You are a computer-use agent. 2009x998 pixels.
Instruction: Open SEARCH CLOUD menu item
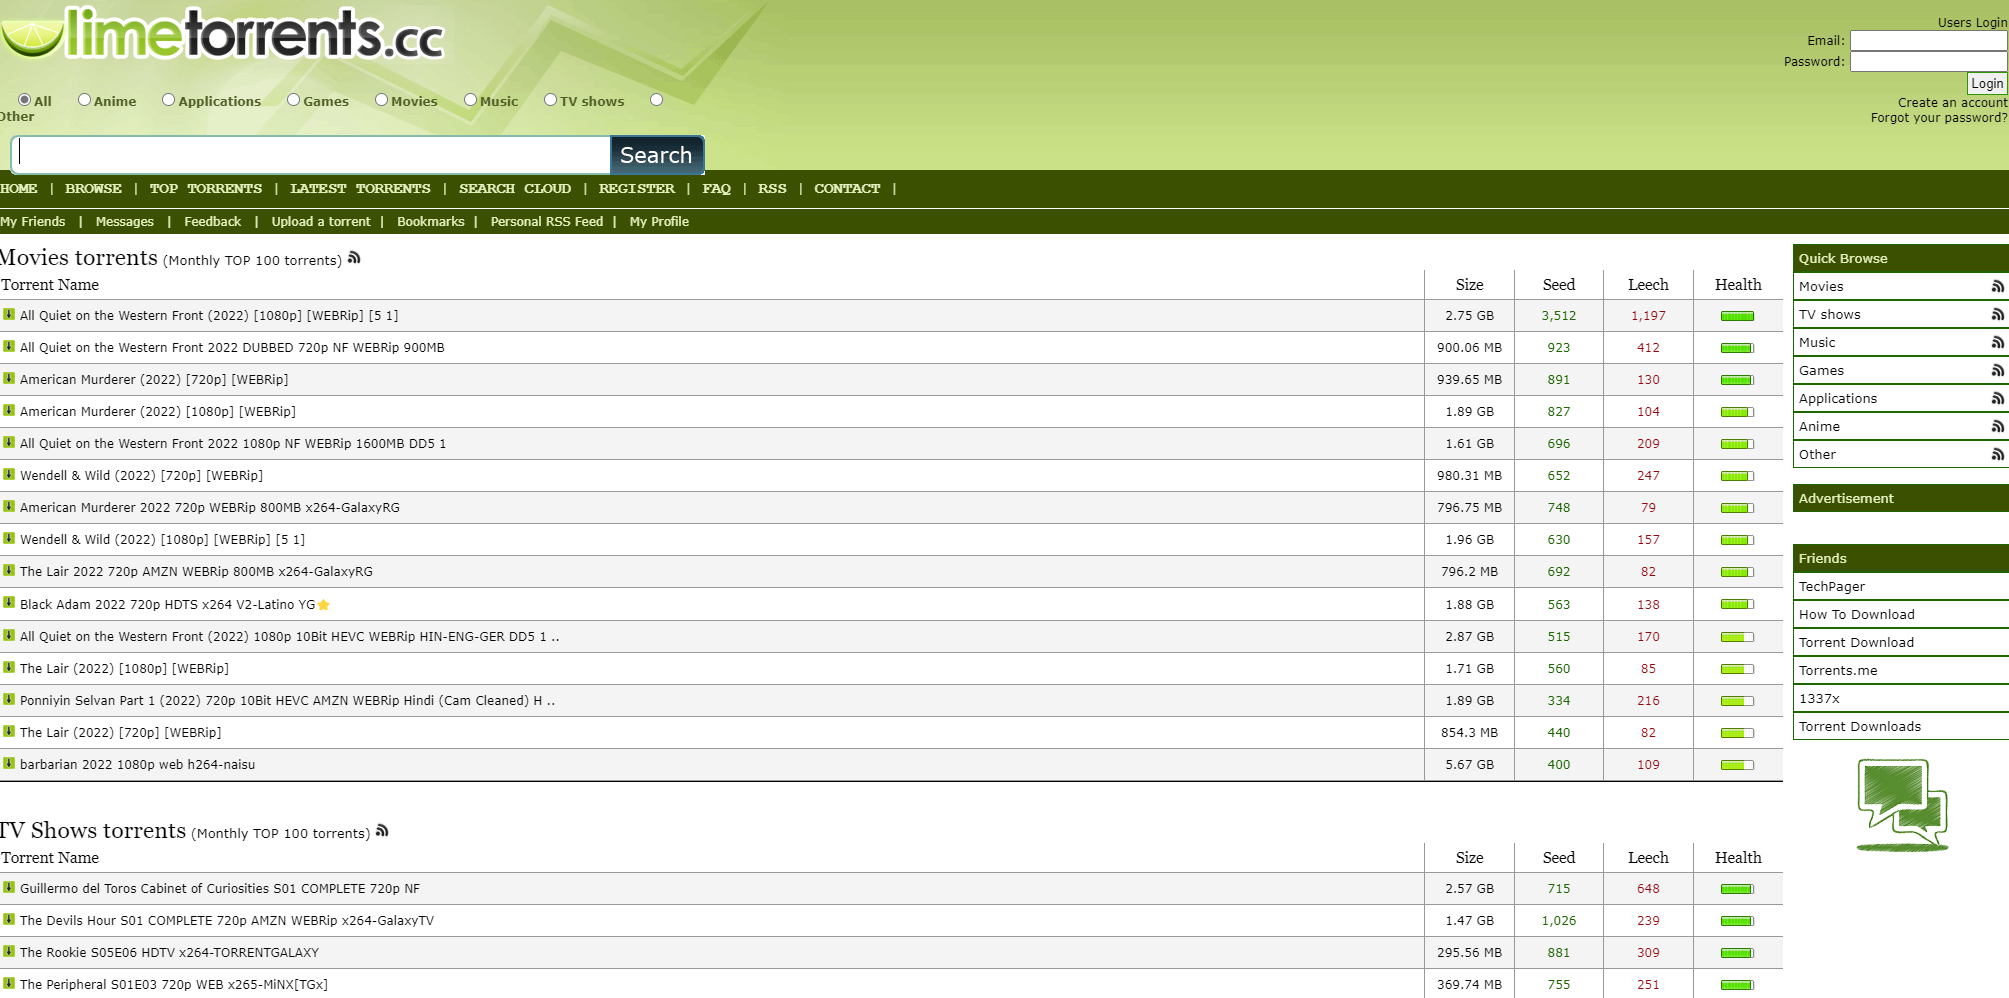coord(515,188)
